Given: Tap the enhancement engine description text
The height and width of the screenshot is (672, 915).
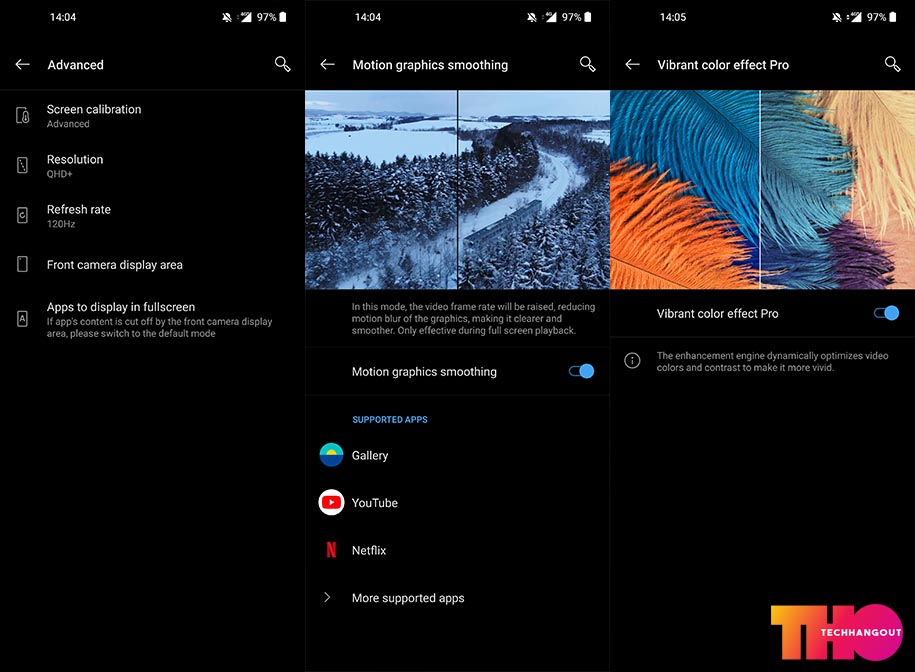Looking at the screenshot, I should coord(772,361).
